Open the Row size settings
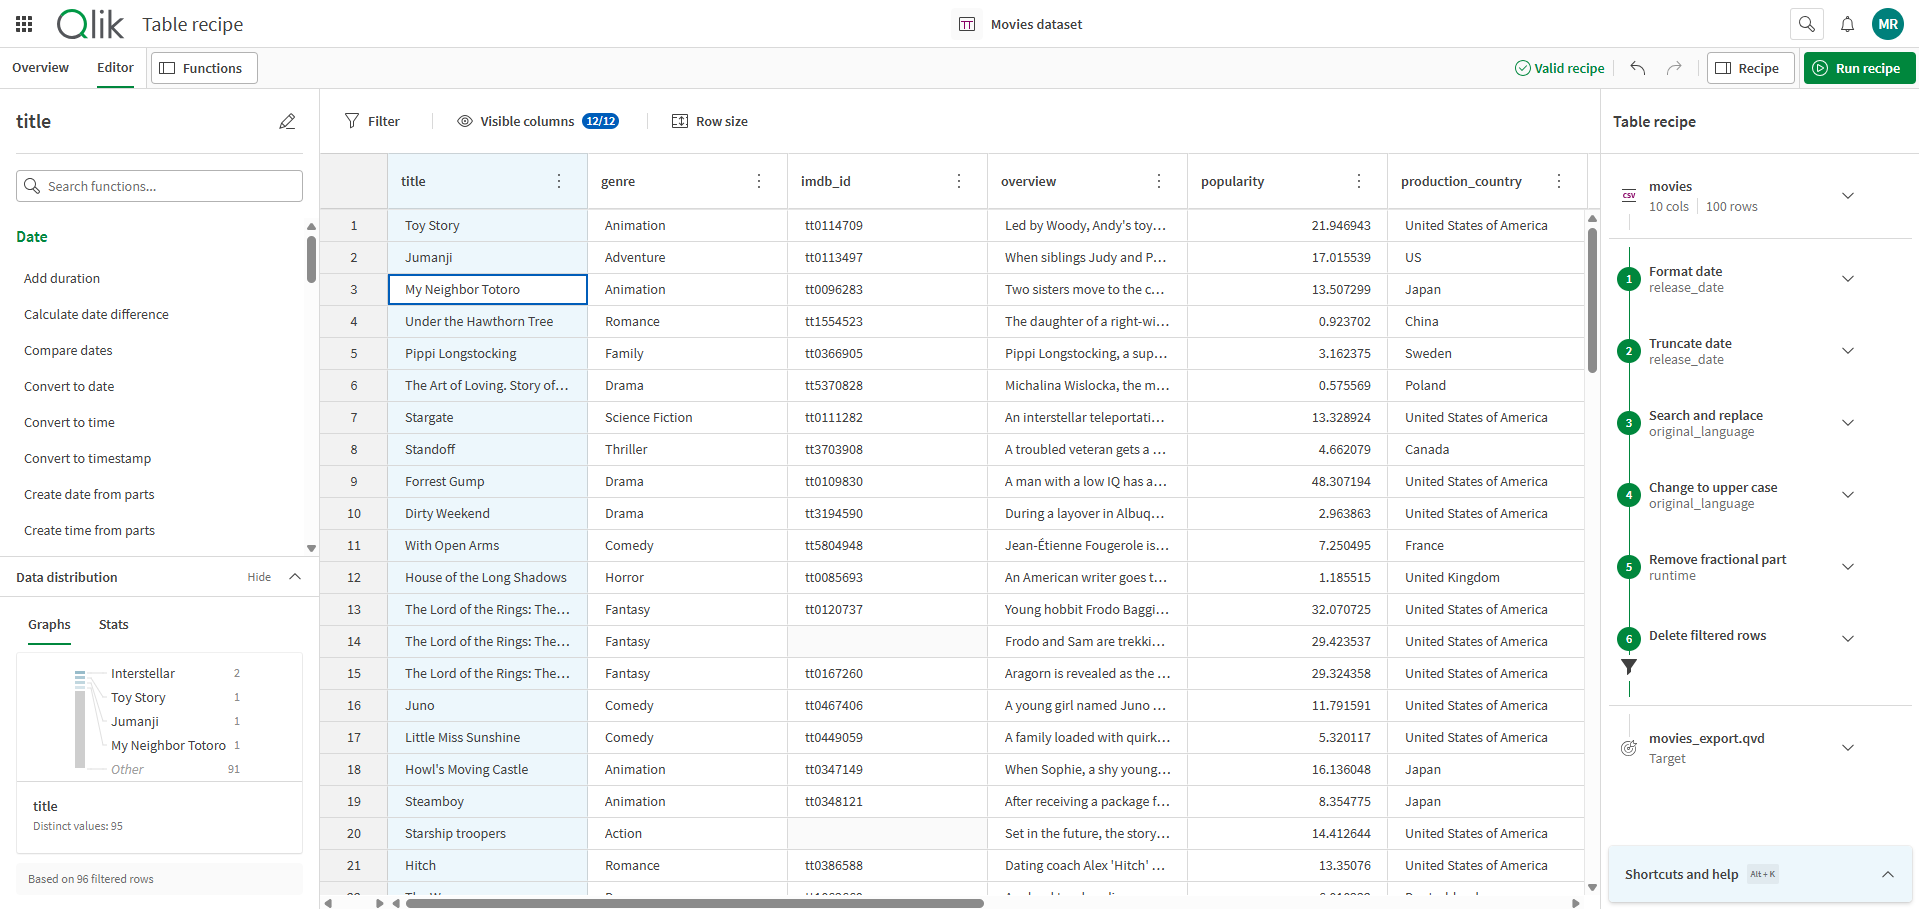 coord(710,121)
